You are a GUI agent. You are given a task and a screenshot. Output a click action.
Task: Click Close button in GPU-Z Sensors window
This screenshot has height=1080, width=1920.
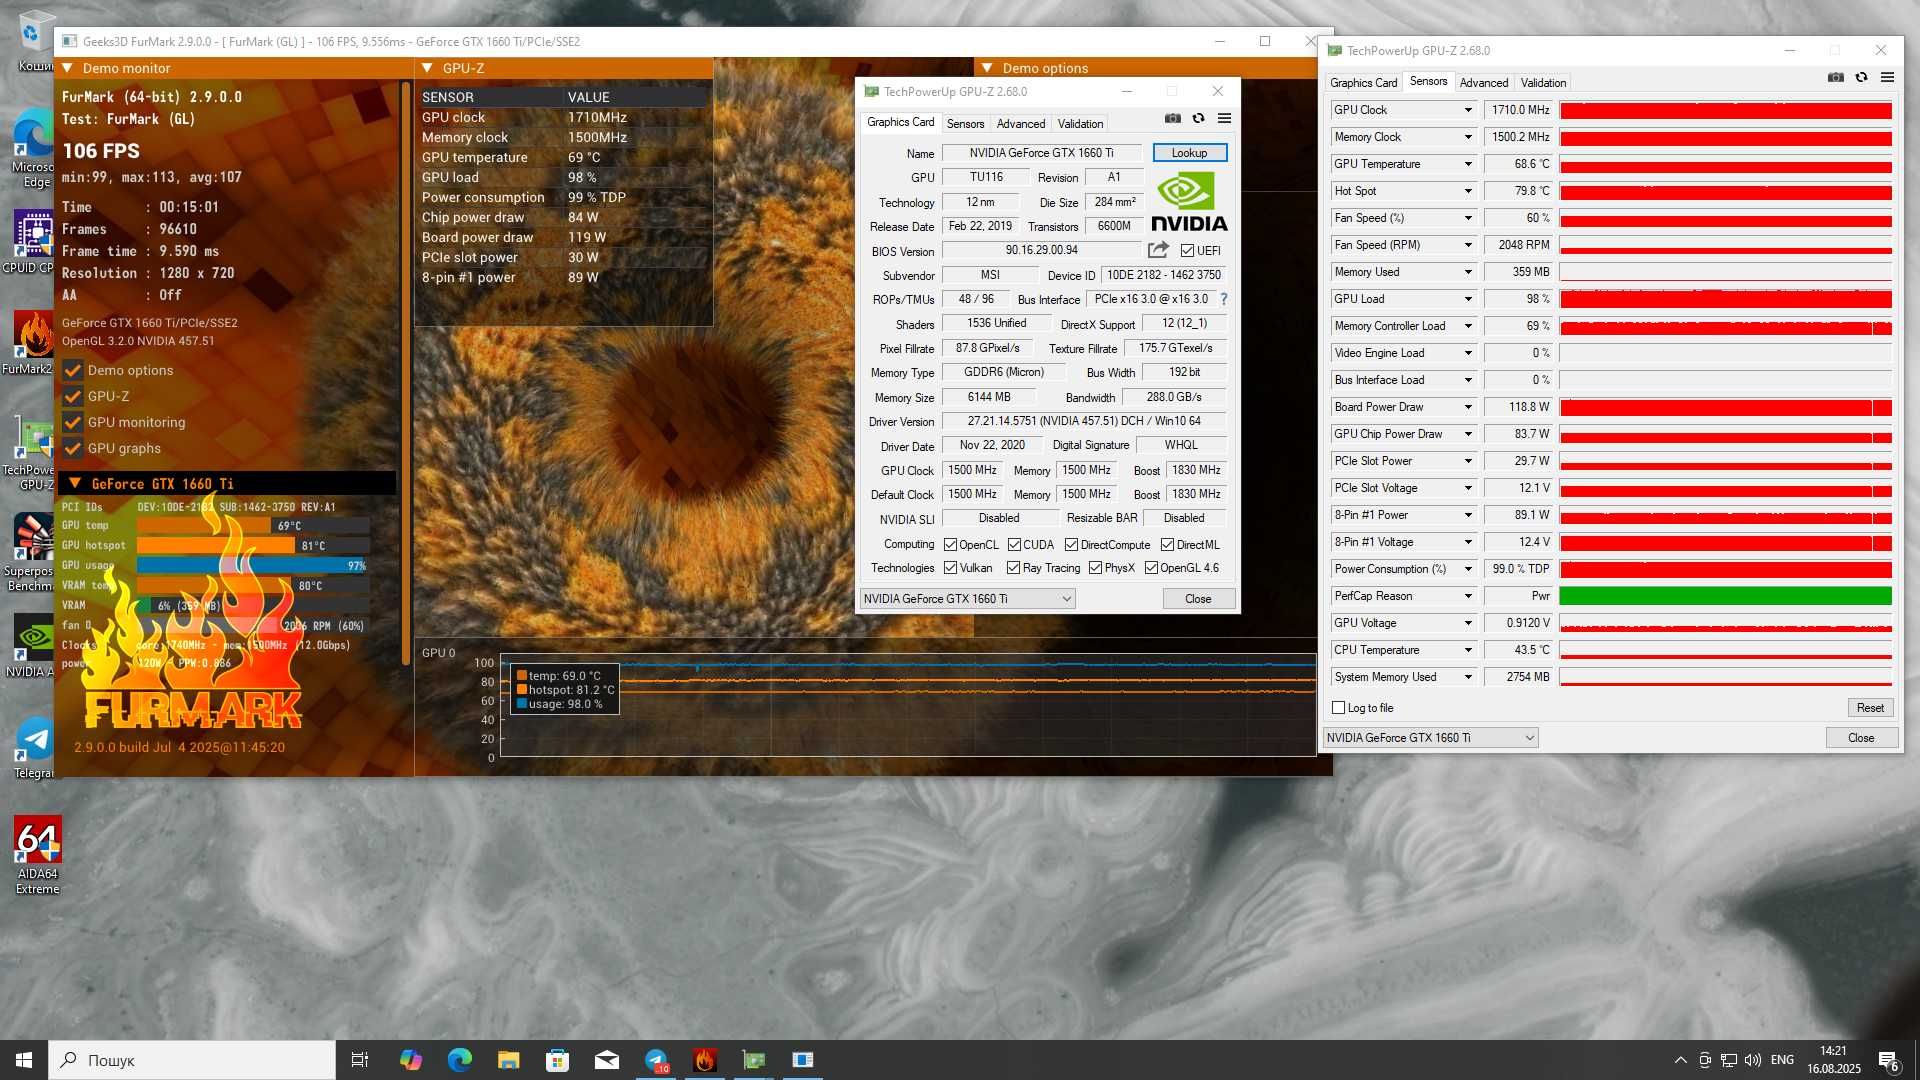[x=1861, y=738]
